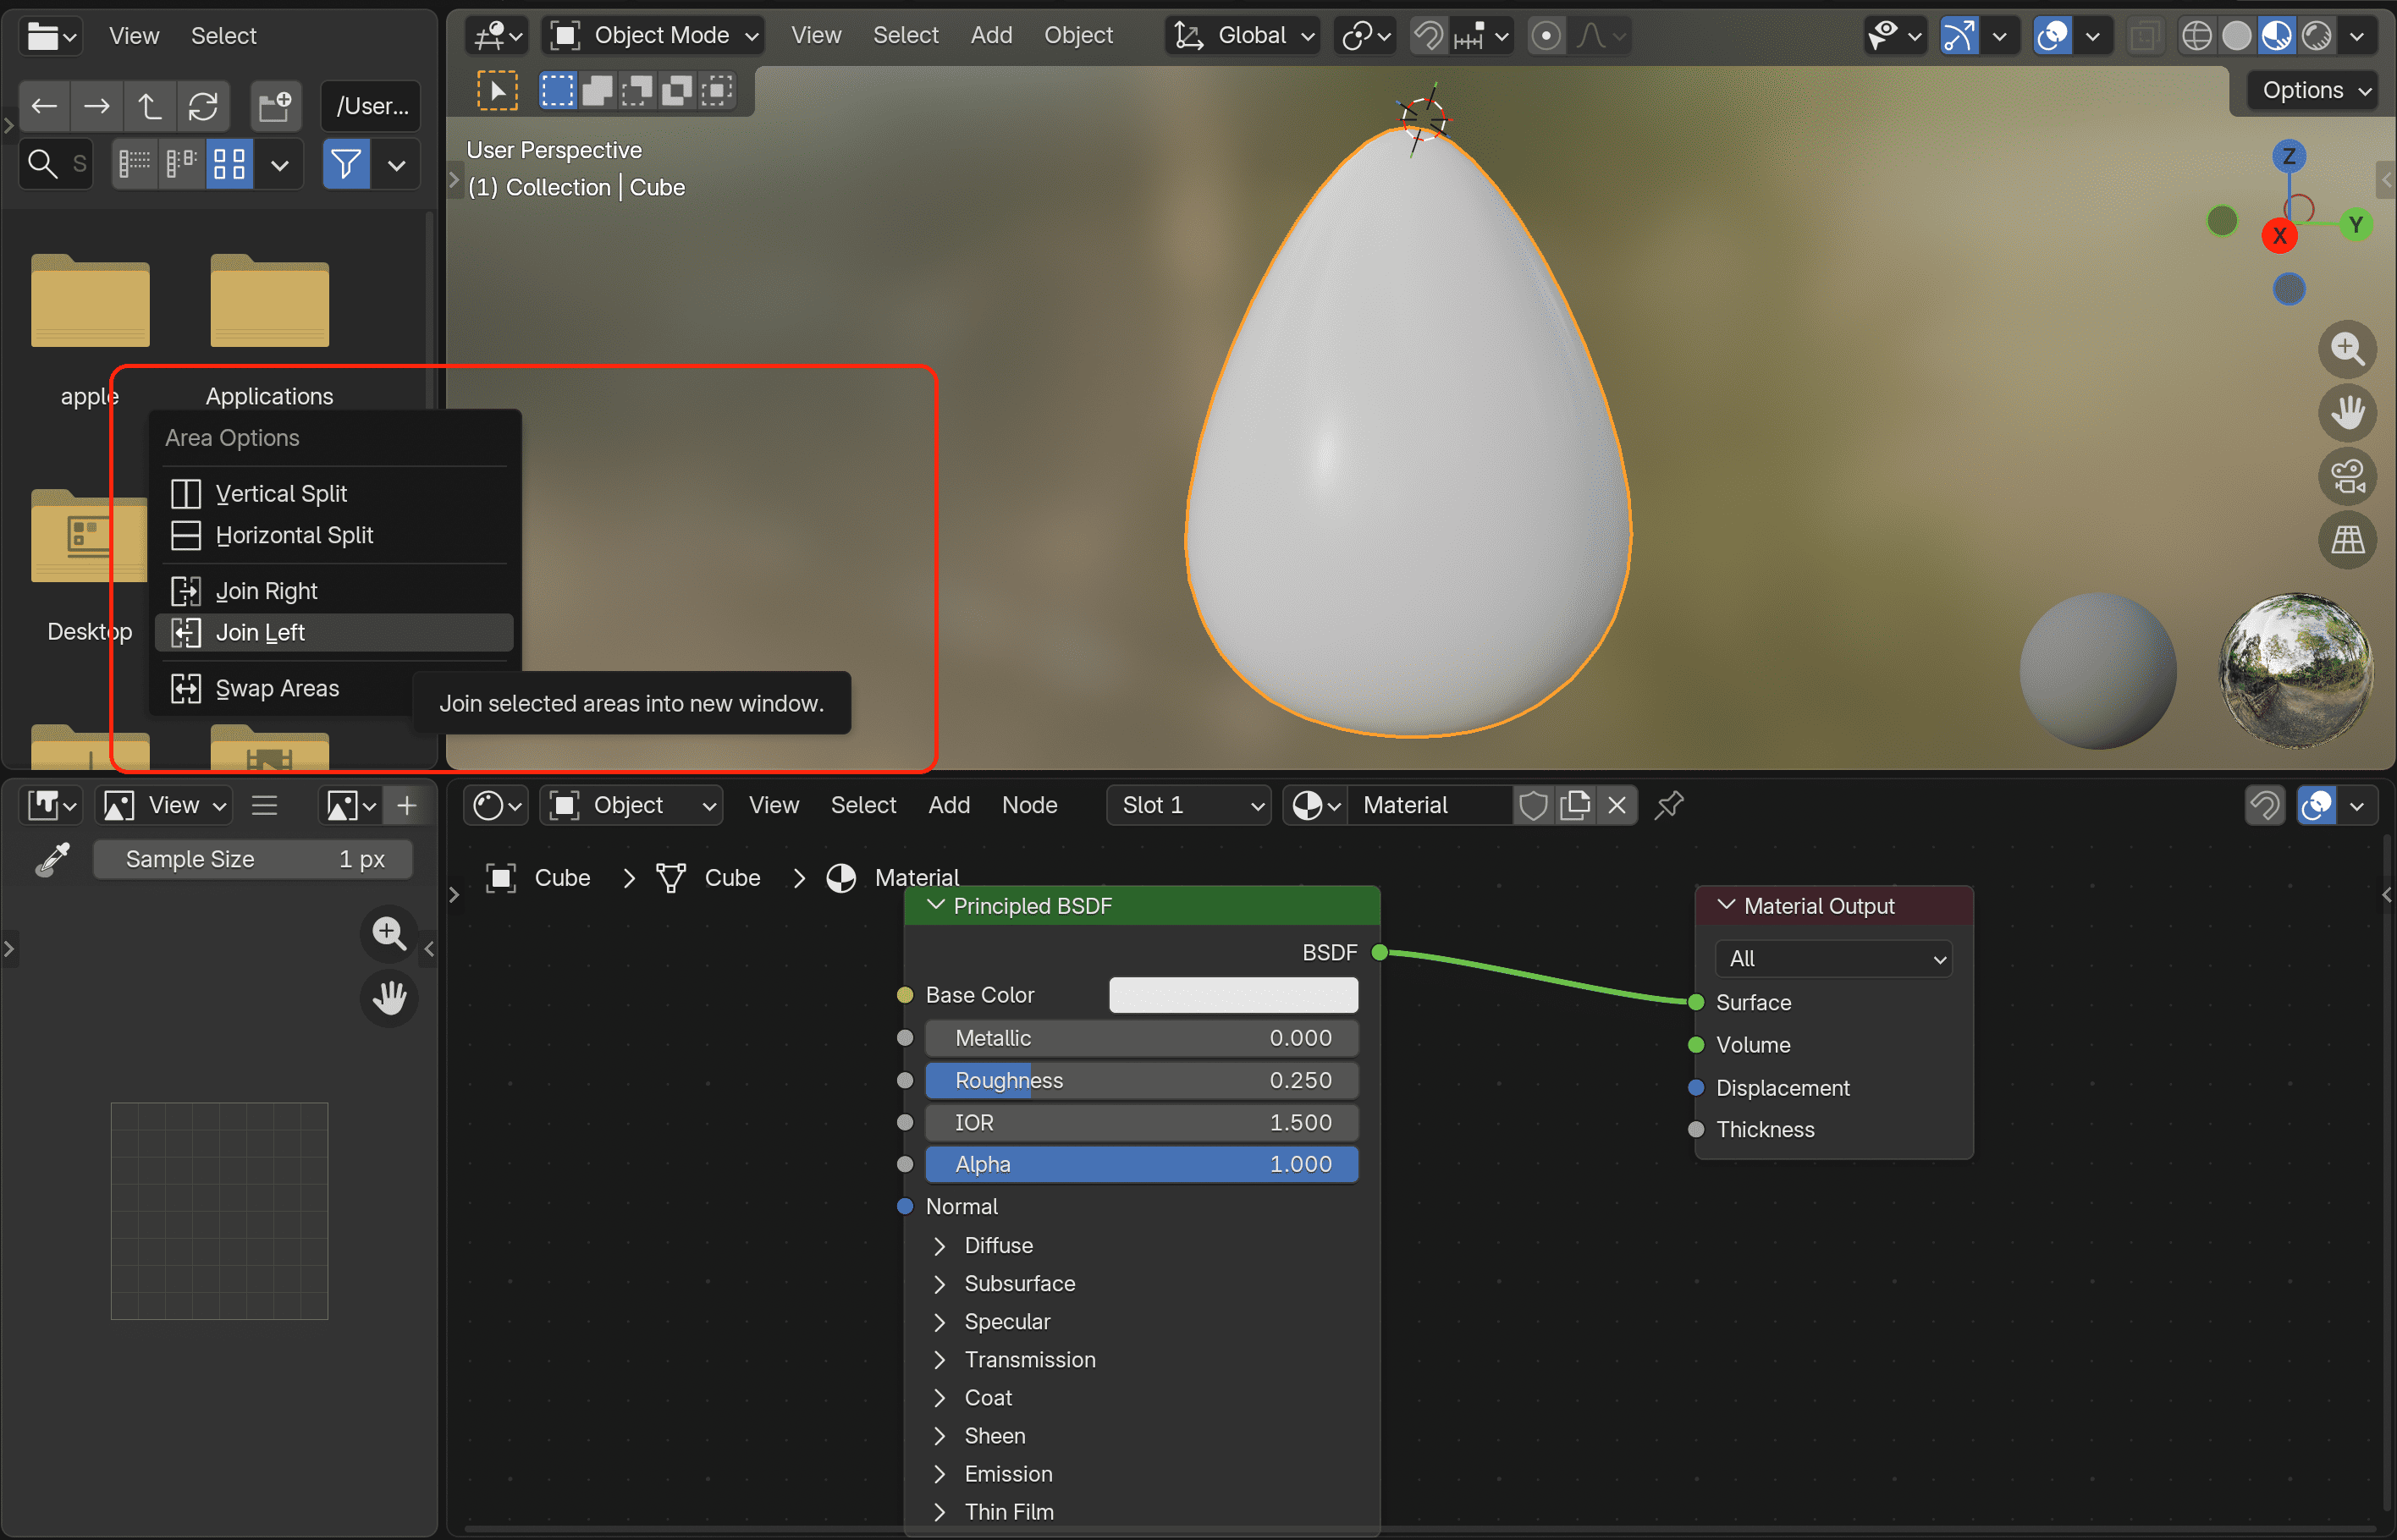This screenshot has height=1540, width=2397.
Task: Set selection mode to intersect
Action: pyautogui.click(x=717, y=91)
